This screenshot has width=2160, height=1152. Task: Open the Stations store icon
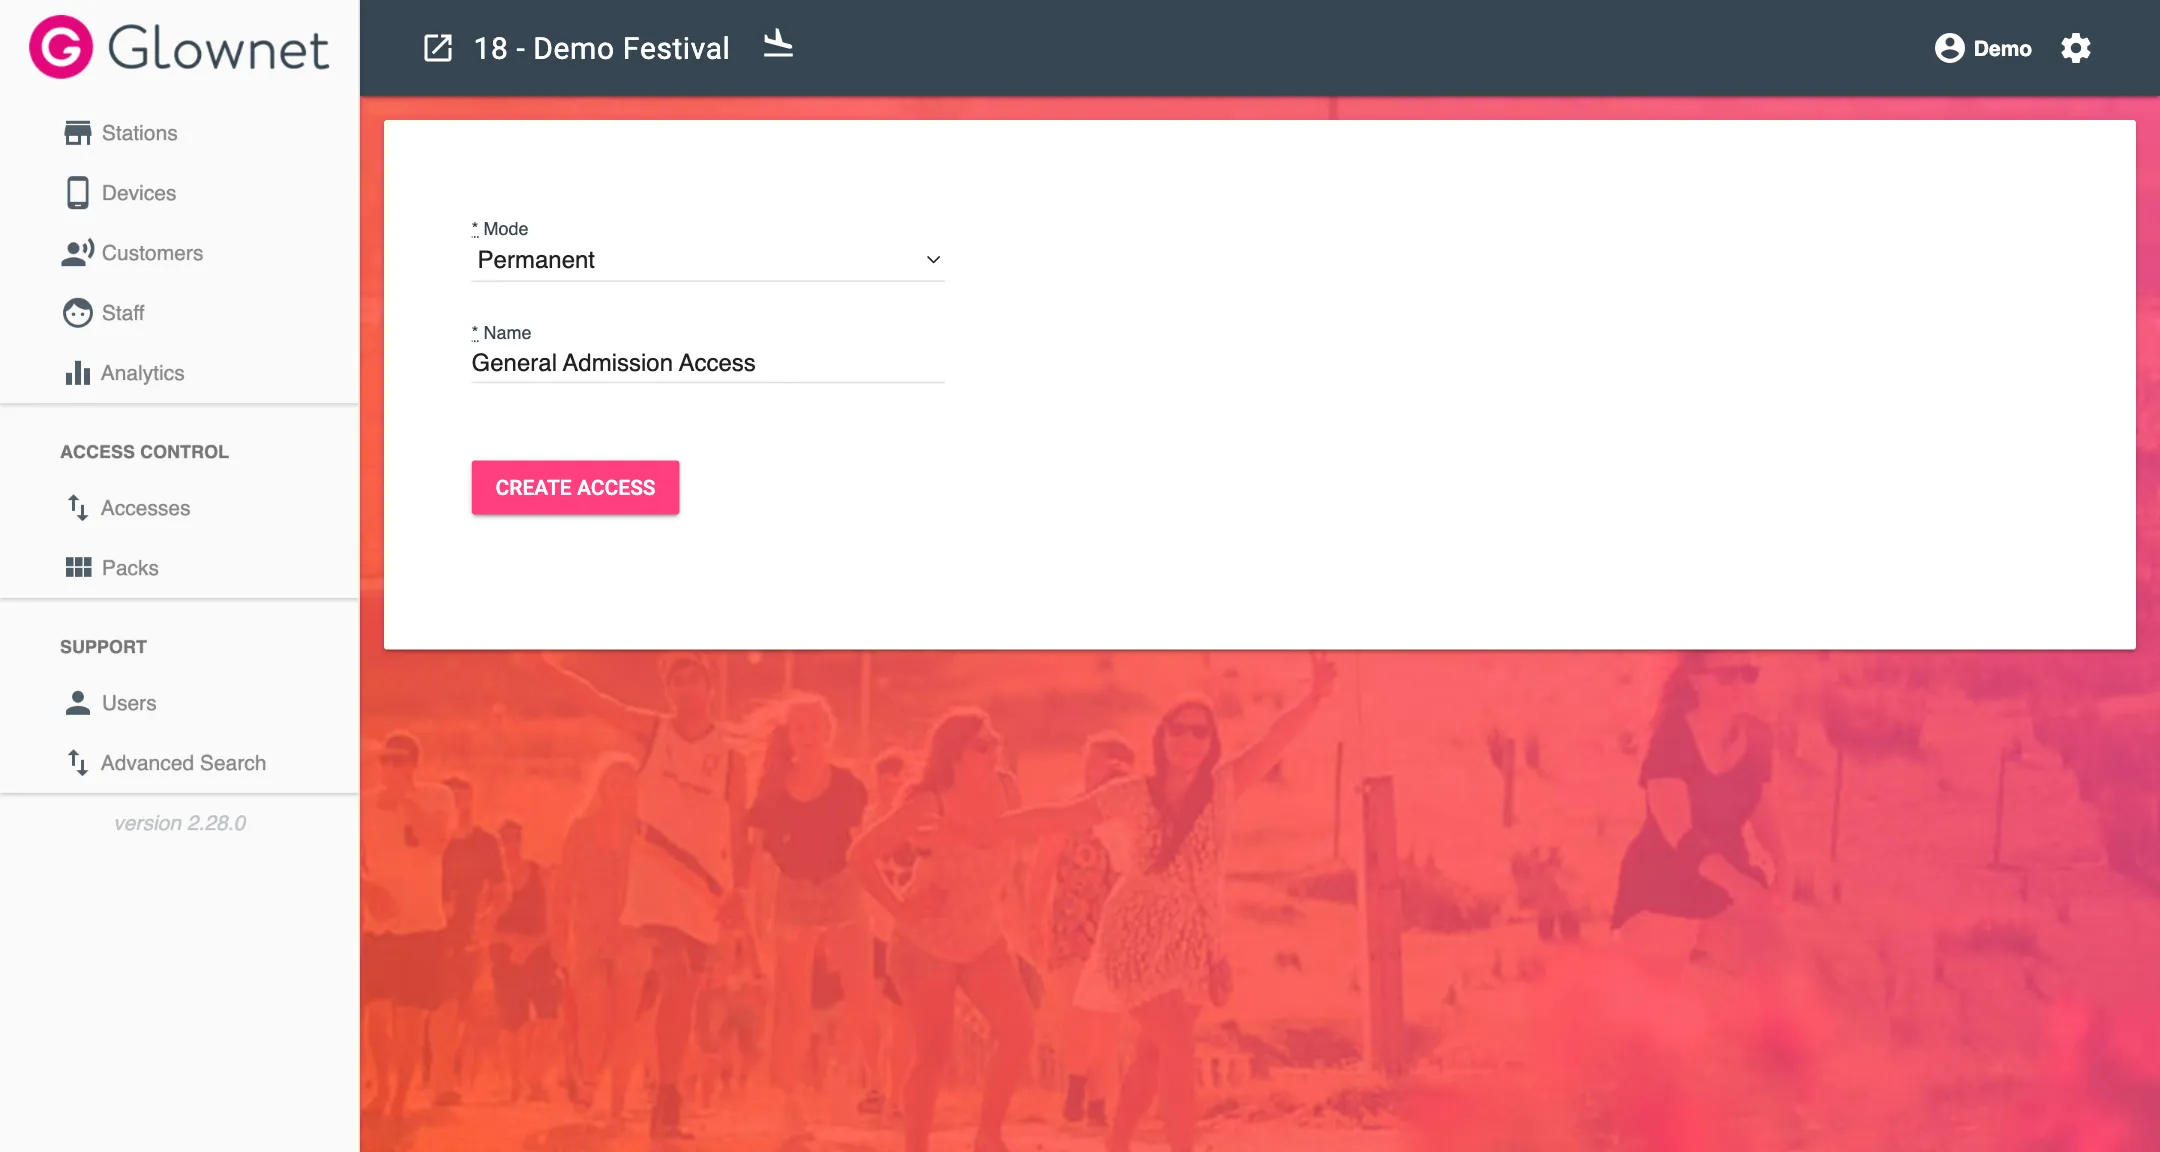78,133
